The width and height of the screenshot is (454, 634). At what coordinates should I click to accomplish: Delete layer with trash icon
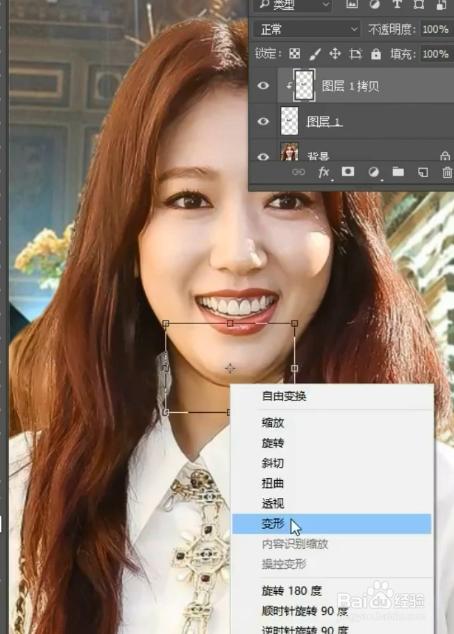(x=448, y=173)
